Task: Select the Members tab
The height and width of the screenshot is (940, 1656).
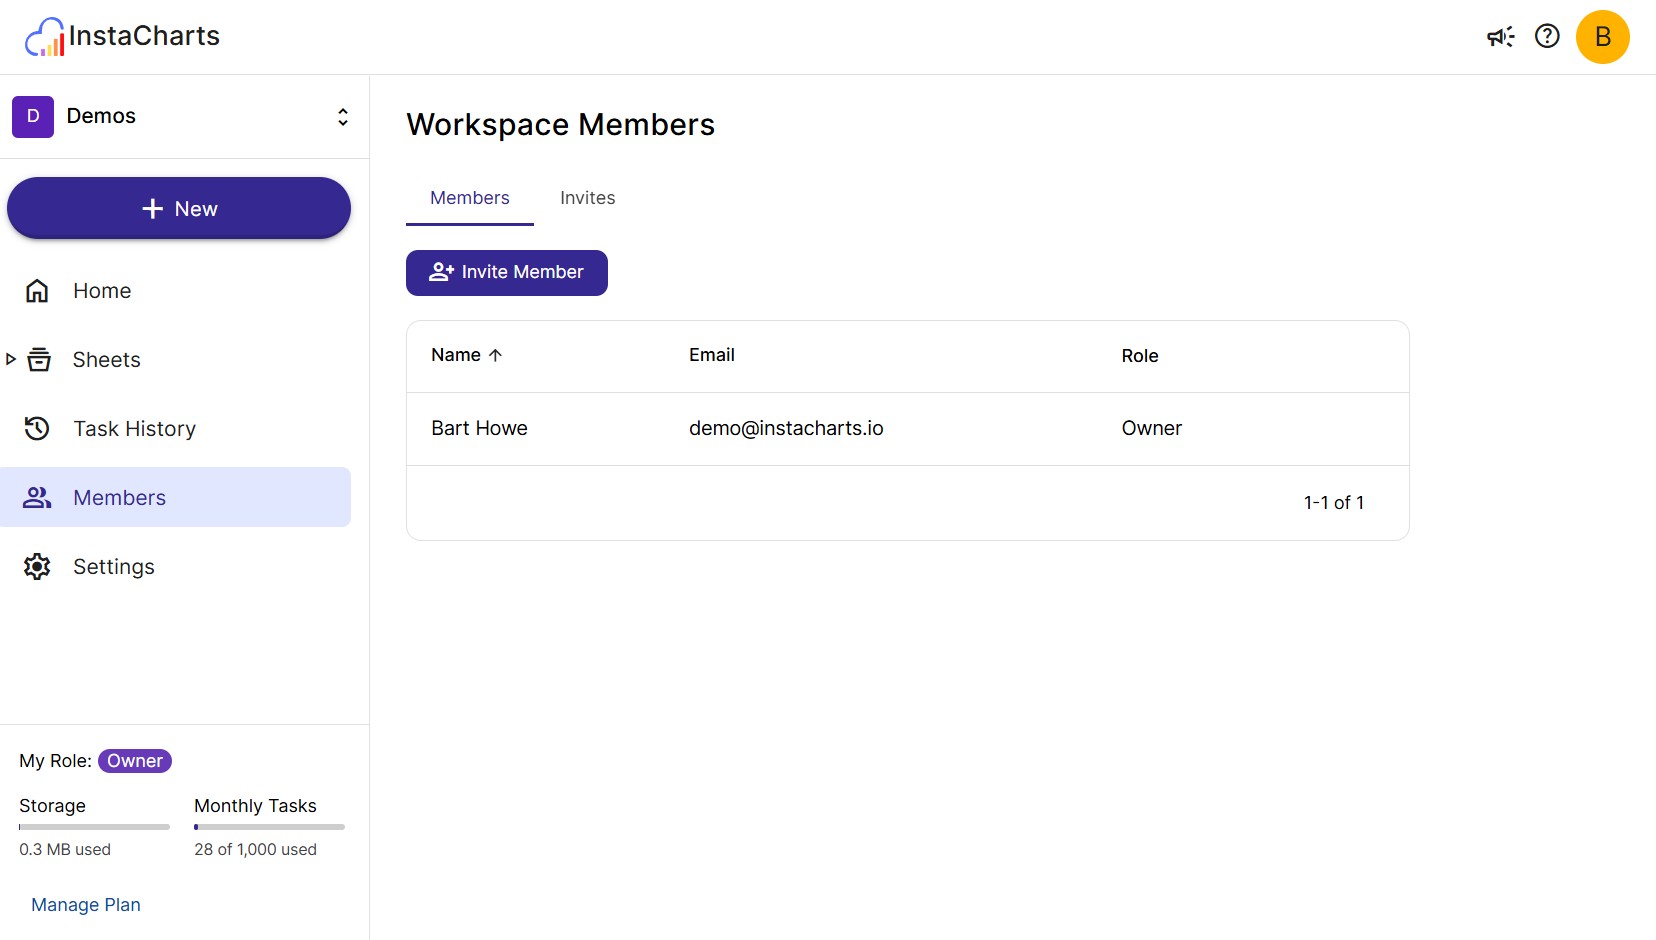Action: [468, 198]
